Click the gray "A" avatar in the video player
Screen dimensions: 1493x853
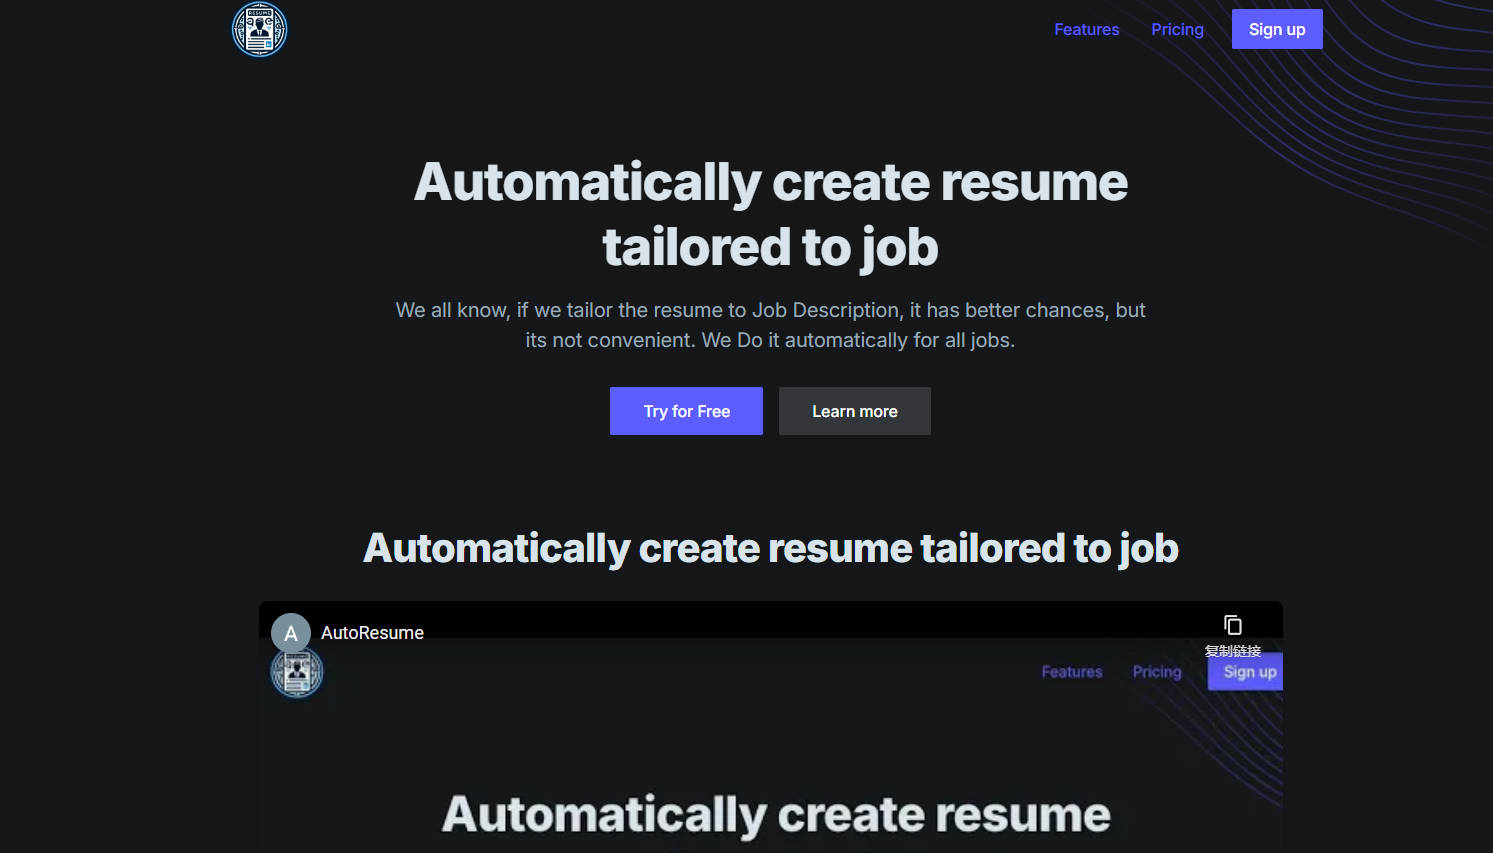[290, 632]
